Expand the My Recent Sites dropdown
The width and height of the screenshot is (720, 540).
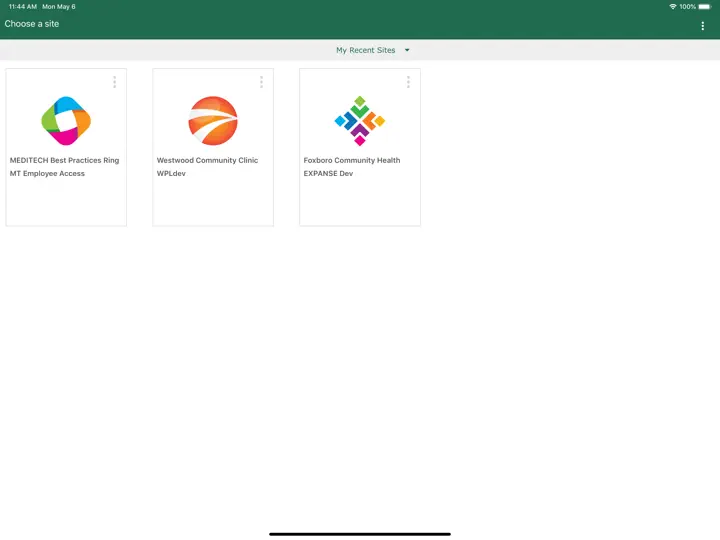pos(372,50)
